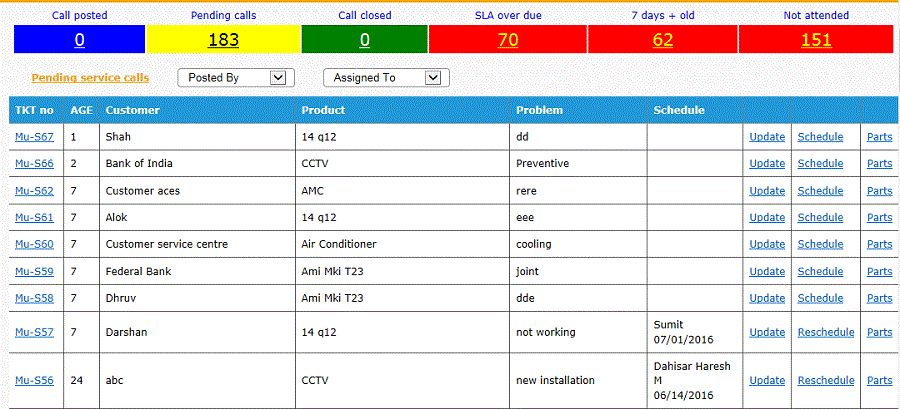This screenshot has height=409, width=900.
Task: Reschedule the abc service call
Action: click(x=826, y=380)
